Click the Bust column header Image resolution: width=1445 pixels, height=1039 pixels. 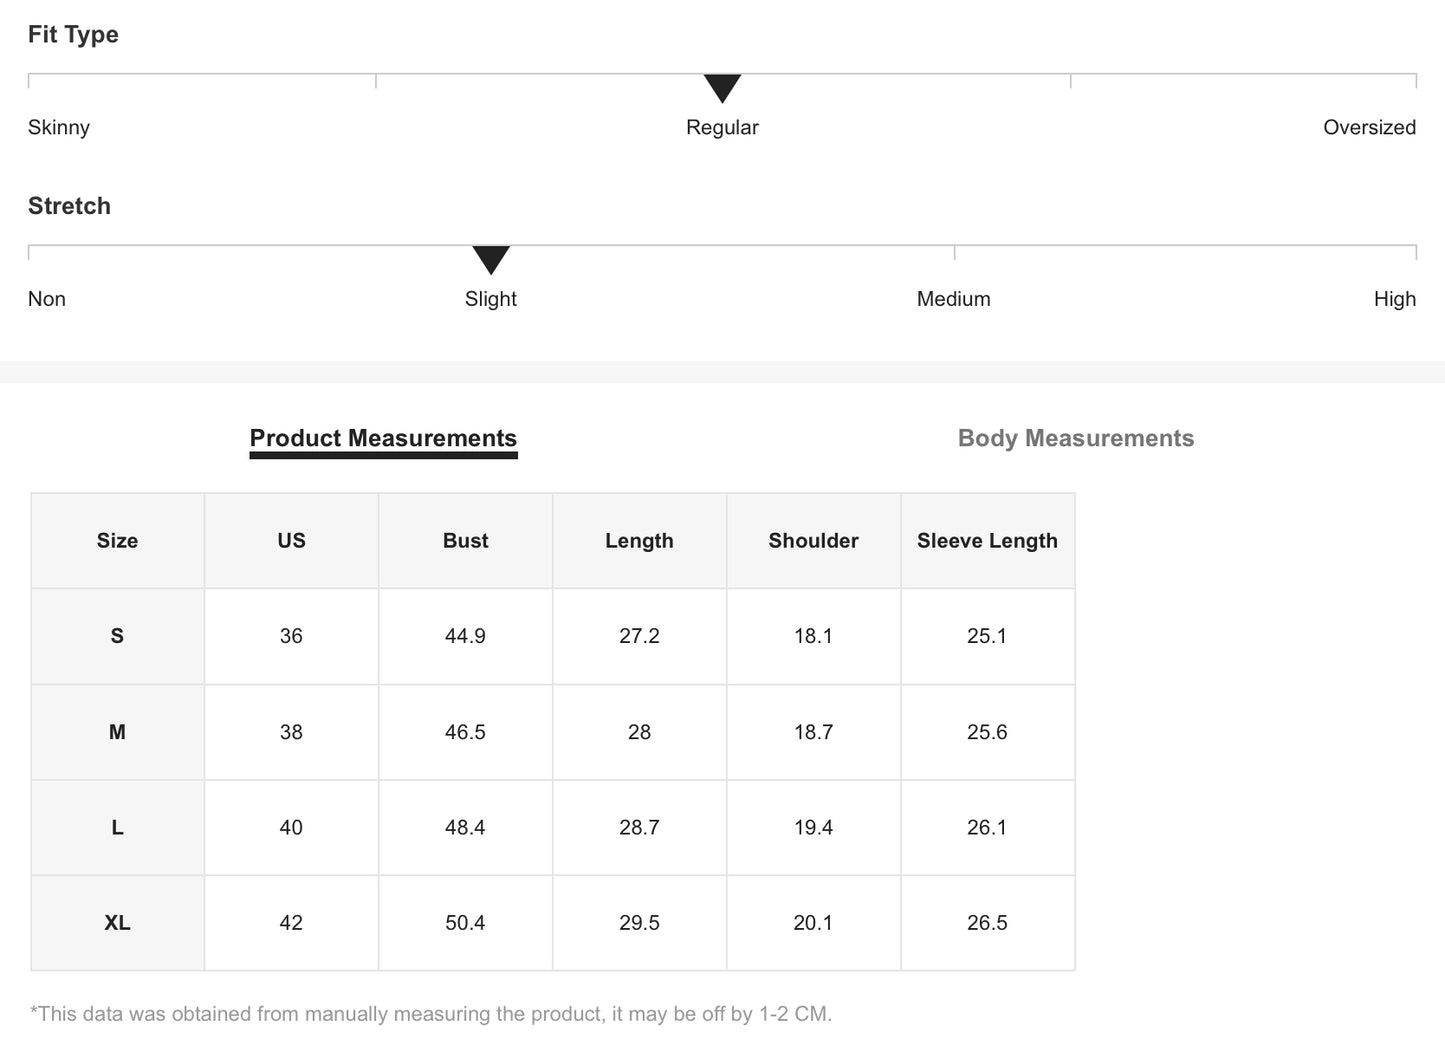pos(465,541)
